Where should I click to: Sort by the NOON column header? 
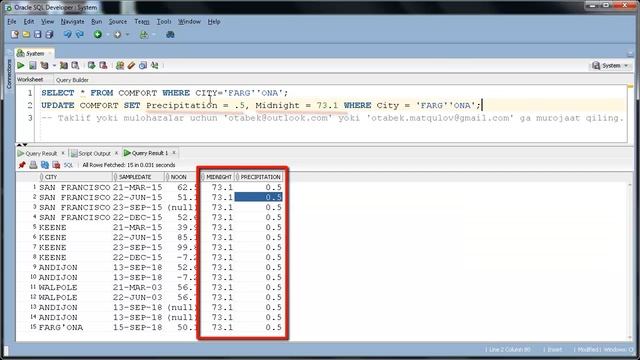tap(181, 177)
